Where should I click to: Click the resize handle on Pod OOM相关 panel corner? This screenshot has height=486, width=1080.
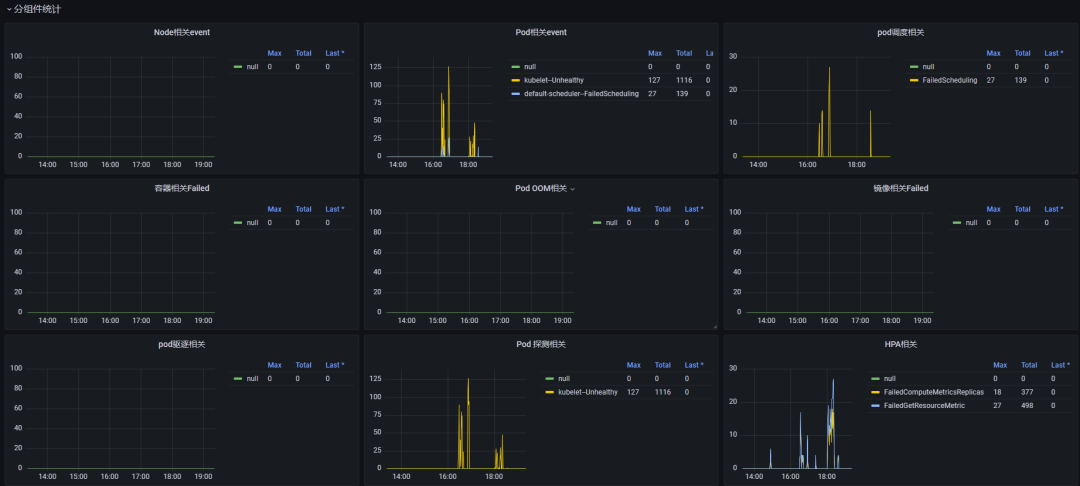pyautogui.click(x=715, y=326)
